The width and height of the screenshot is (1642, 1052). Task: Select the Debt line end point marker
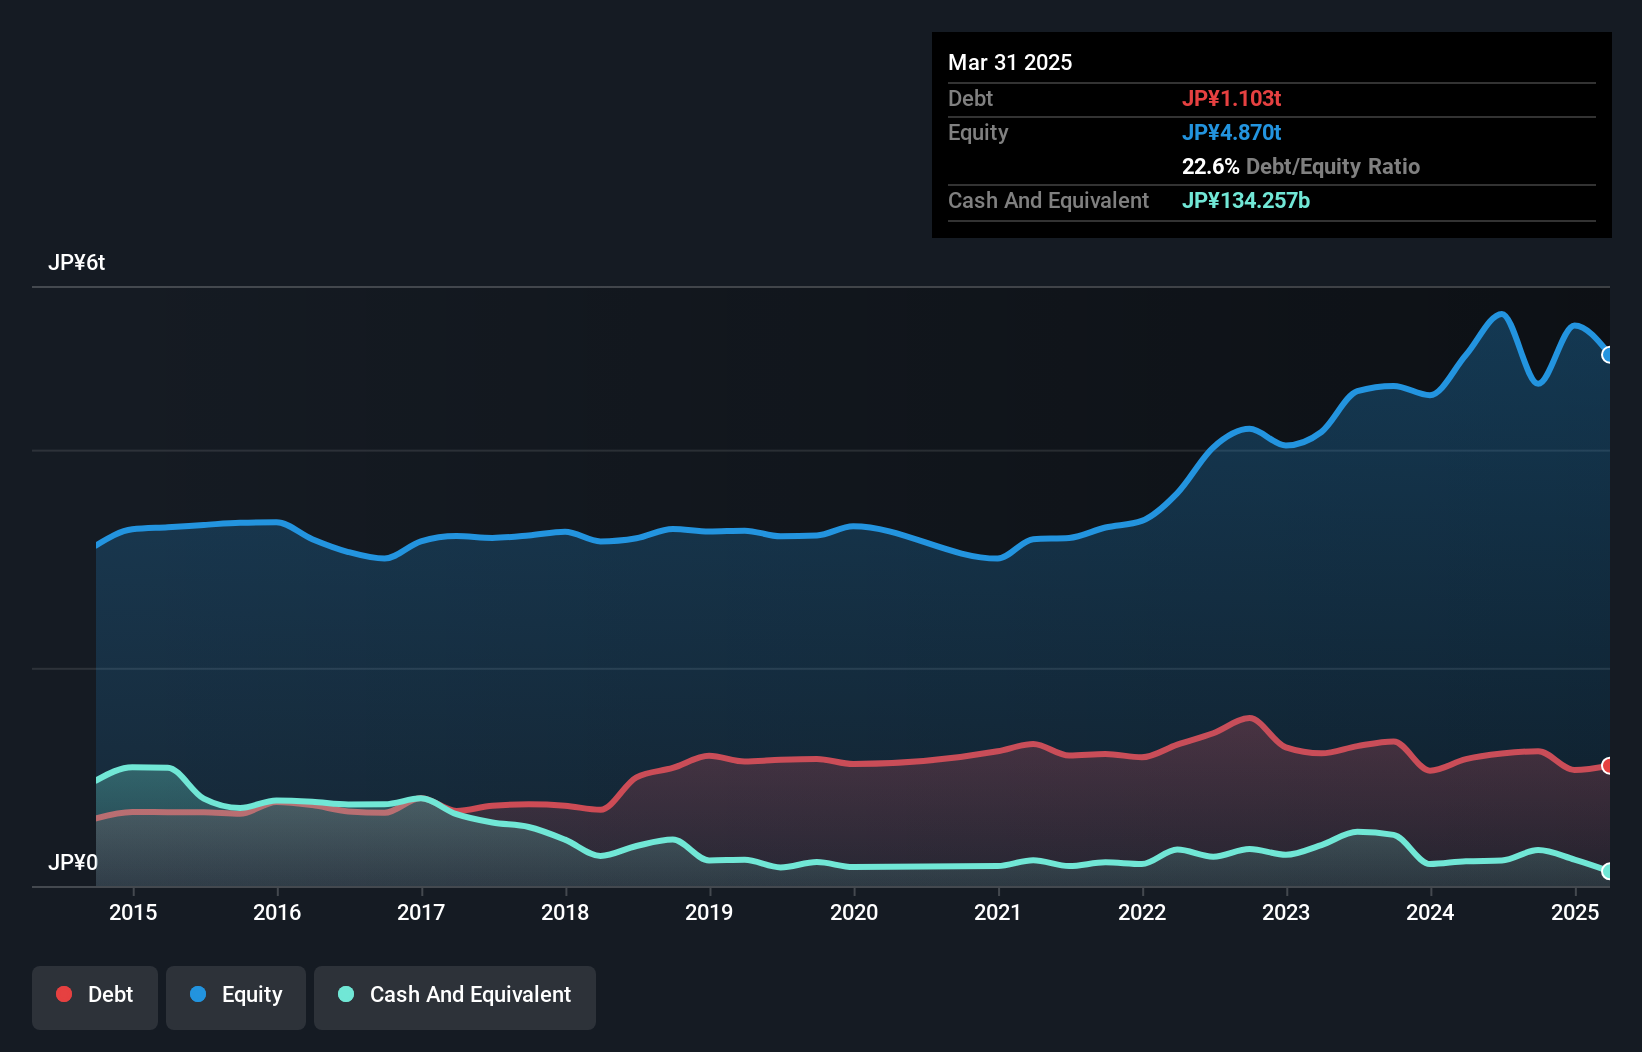click(x=1608, y=766)
